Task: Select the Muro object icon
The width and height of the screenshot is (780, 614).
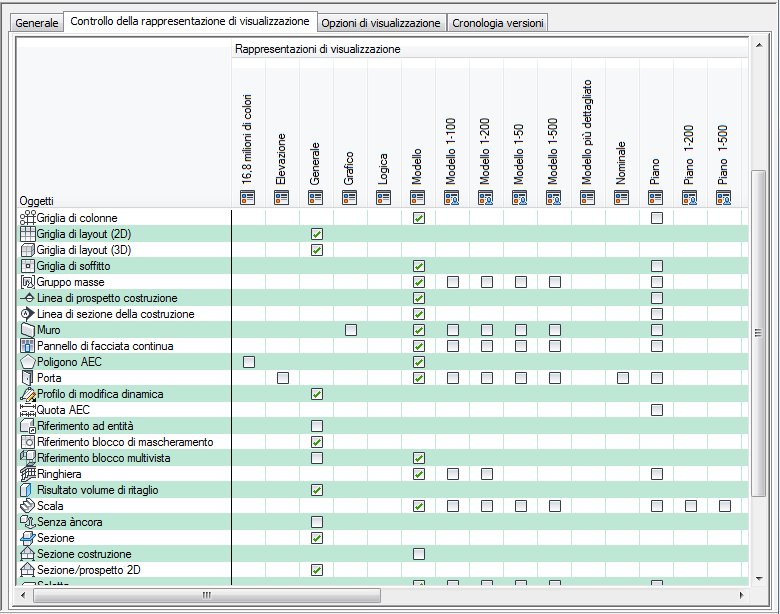Action: click(28, 330)
